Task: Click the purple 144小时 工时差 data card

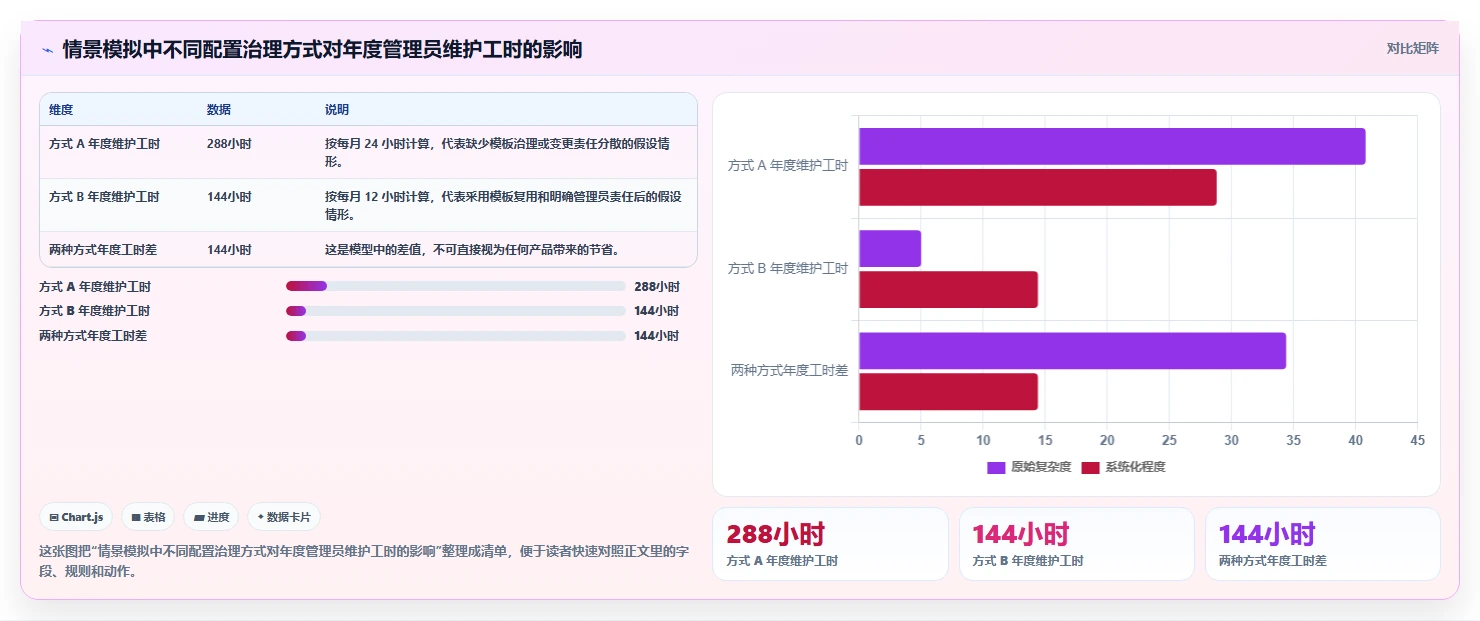Action: coord(1322,544)
